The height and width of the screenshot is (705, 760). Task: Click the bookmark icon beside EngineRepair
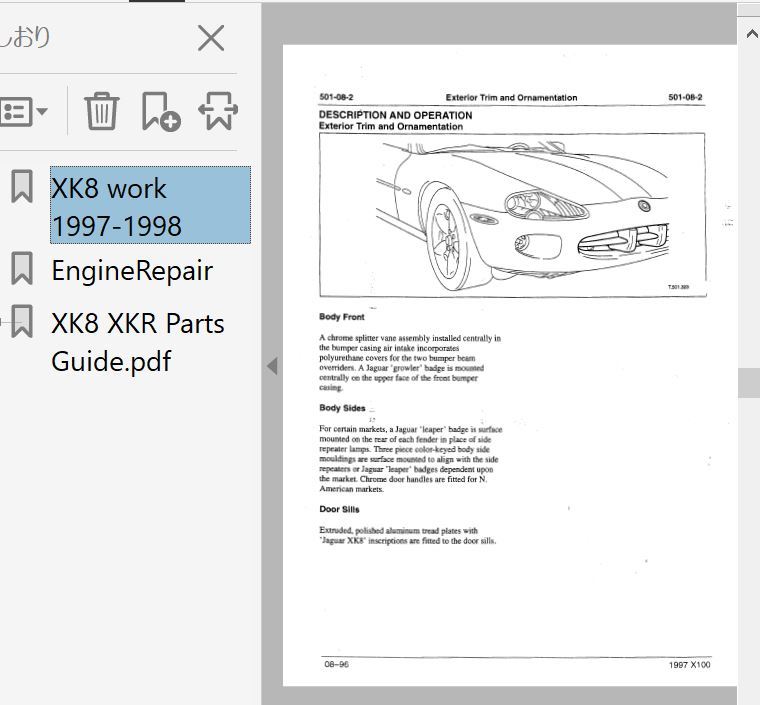pyautogui.click(x=22, y=268)
